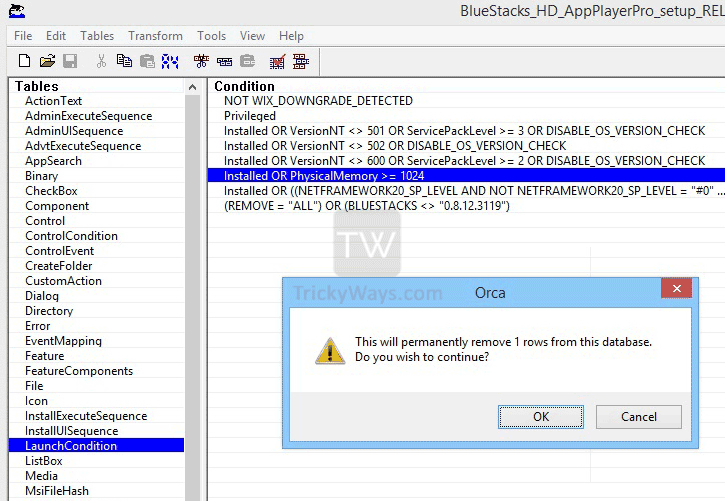The width and height of the screenshot is (725, 501).
Task: Click Cancel in the Orca dialog
Action: click(x=639, y=416)
